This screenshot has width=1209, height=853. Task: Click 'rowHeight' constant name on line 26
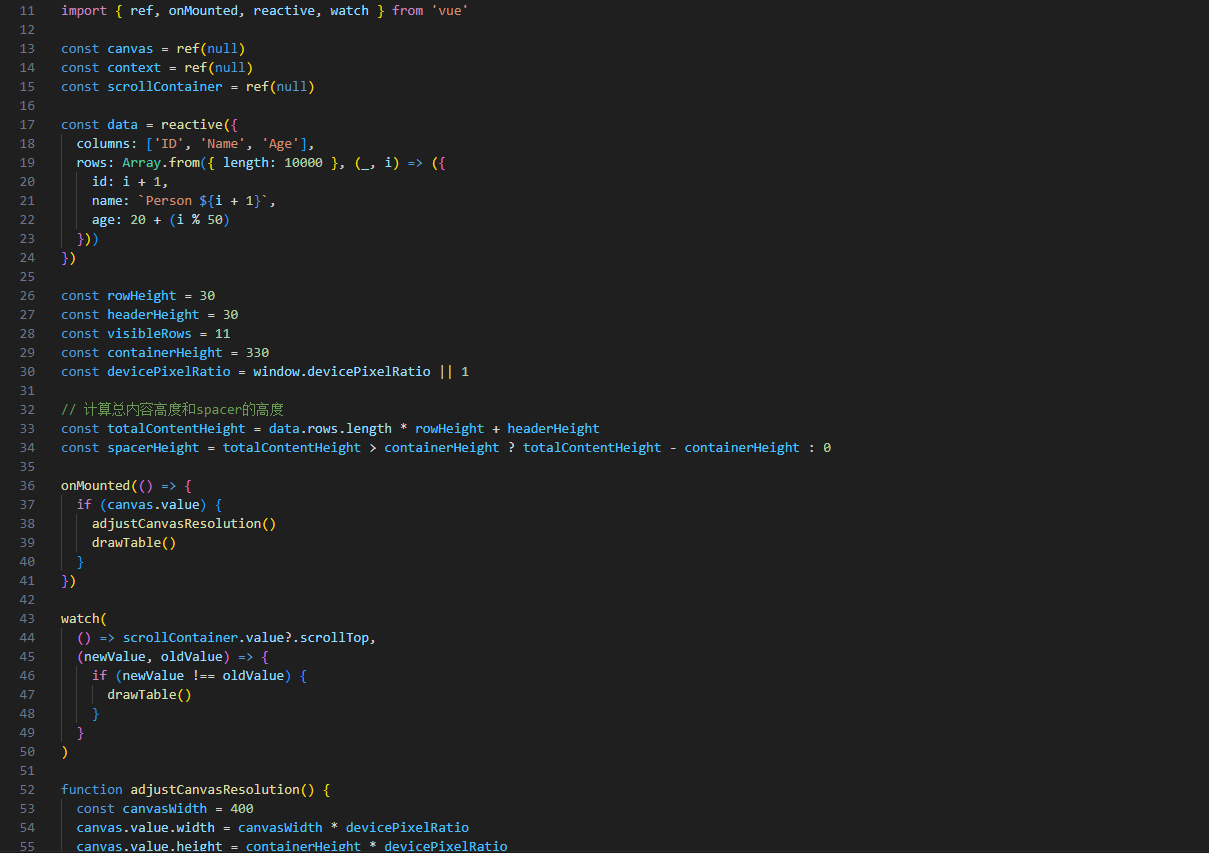click(142, 295)
